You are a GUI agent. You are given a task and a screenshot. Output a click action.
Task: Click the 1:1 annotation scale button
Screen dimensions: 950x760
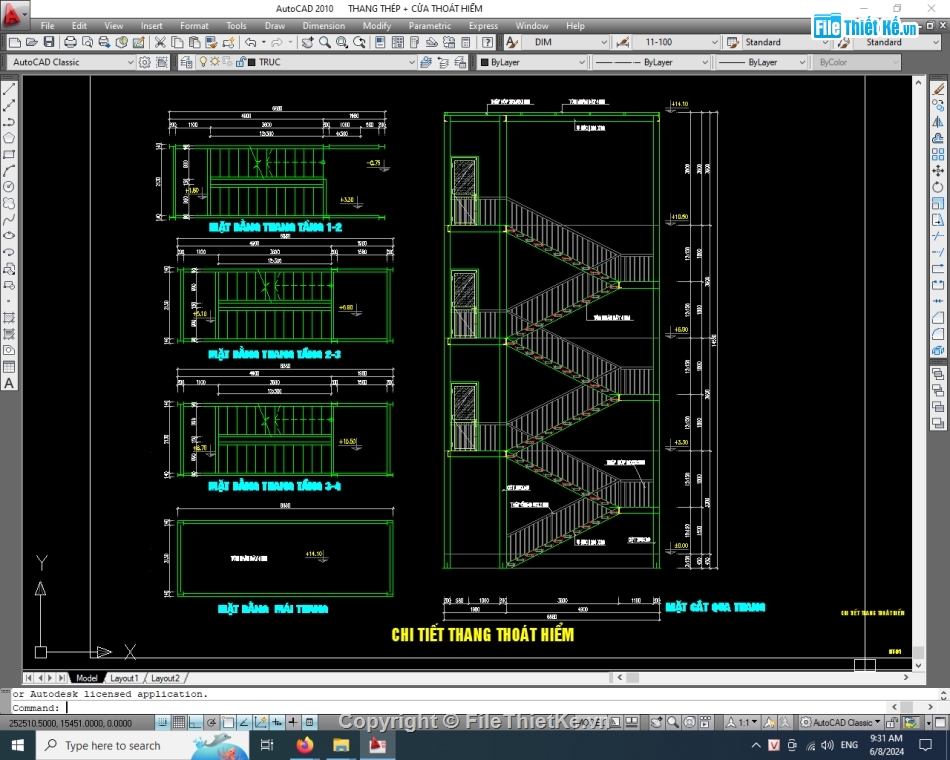point(743,722)
